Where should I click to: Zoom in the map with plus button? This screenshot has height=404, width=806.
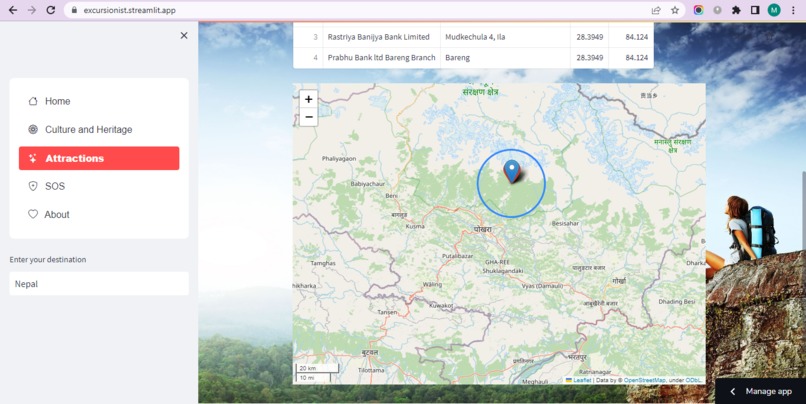[308, 99]
